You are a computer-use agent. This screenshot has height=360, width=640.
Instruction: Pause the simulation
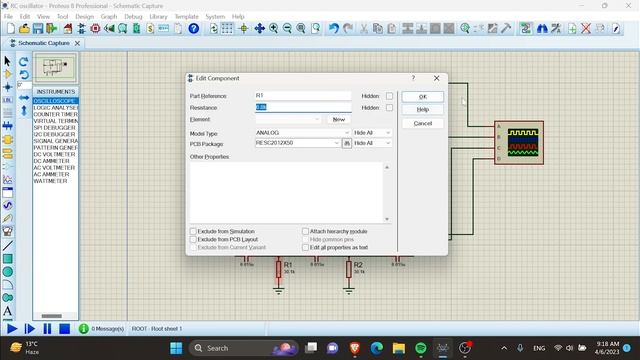click(47, 329)
